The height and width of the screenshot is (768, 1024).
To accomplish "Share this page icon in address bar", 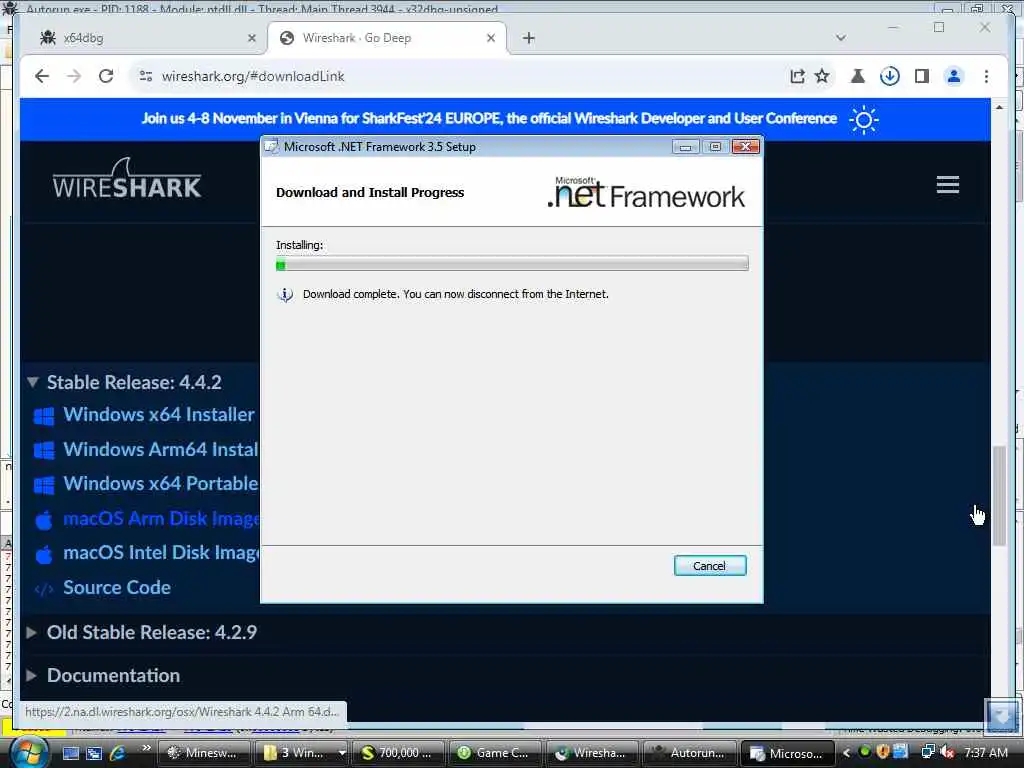I will 797,76.
